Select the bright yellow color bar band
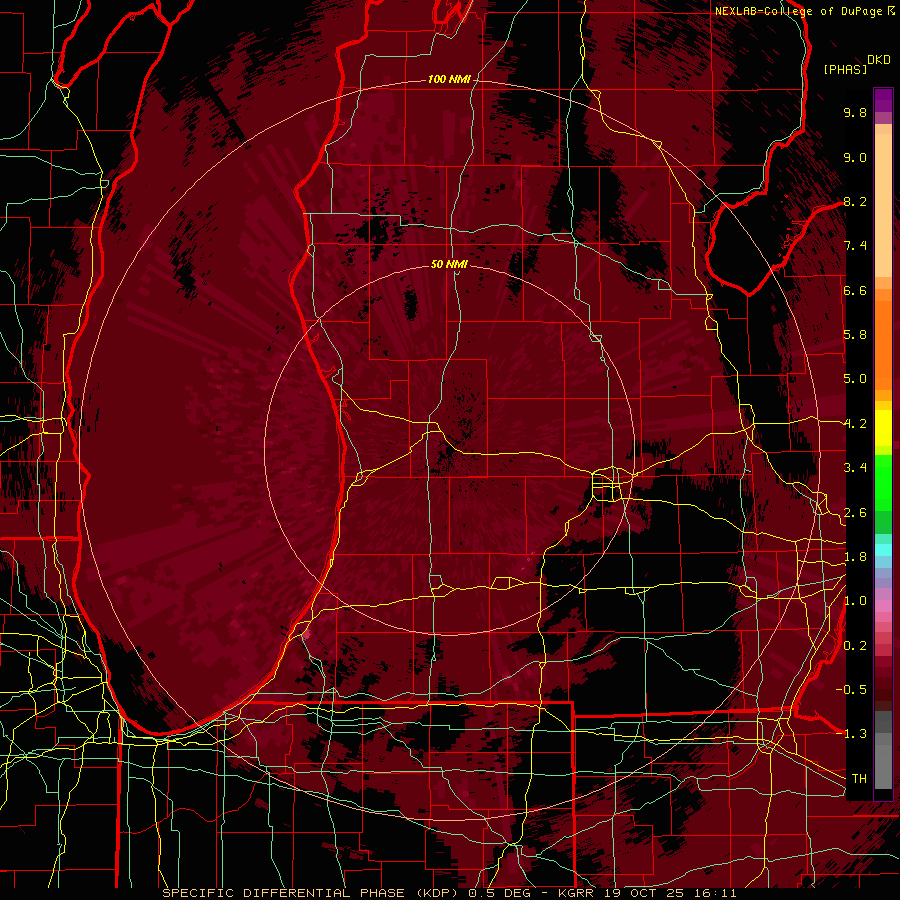Viewport: 900px width, 900px height. pyautogui.click(x=883, y=428)
